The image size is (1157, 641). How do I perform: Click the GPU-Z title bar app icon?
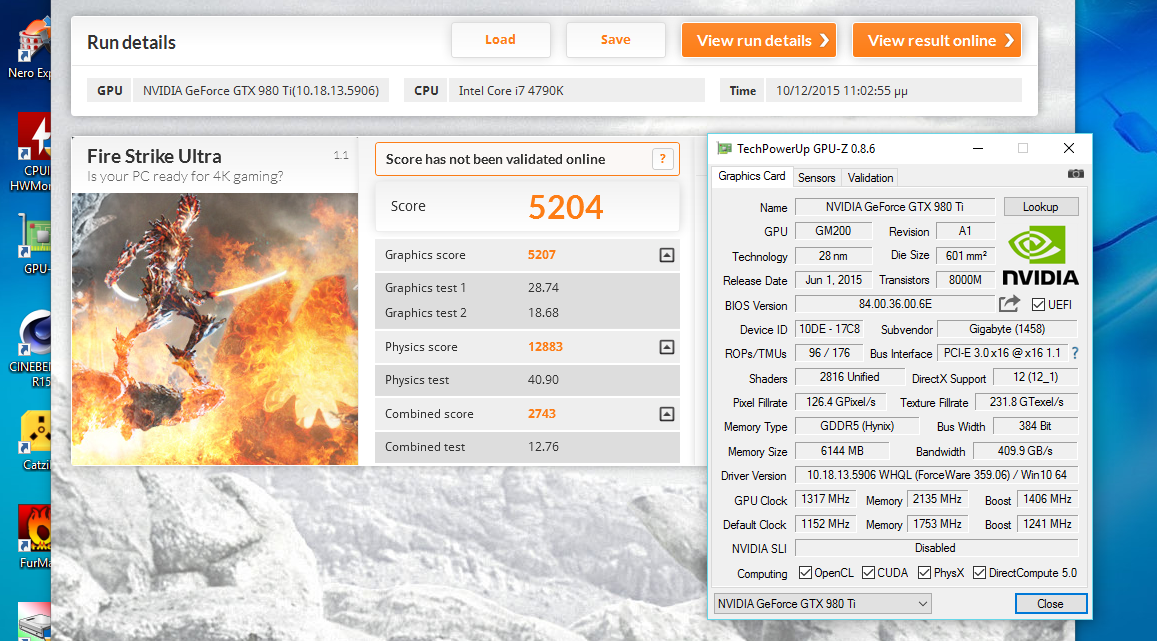point(725,148)
